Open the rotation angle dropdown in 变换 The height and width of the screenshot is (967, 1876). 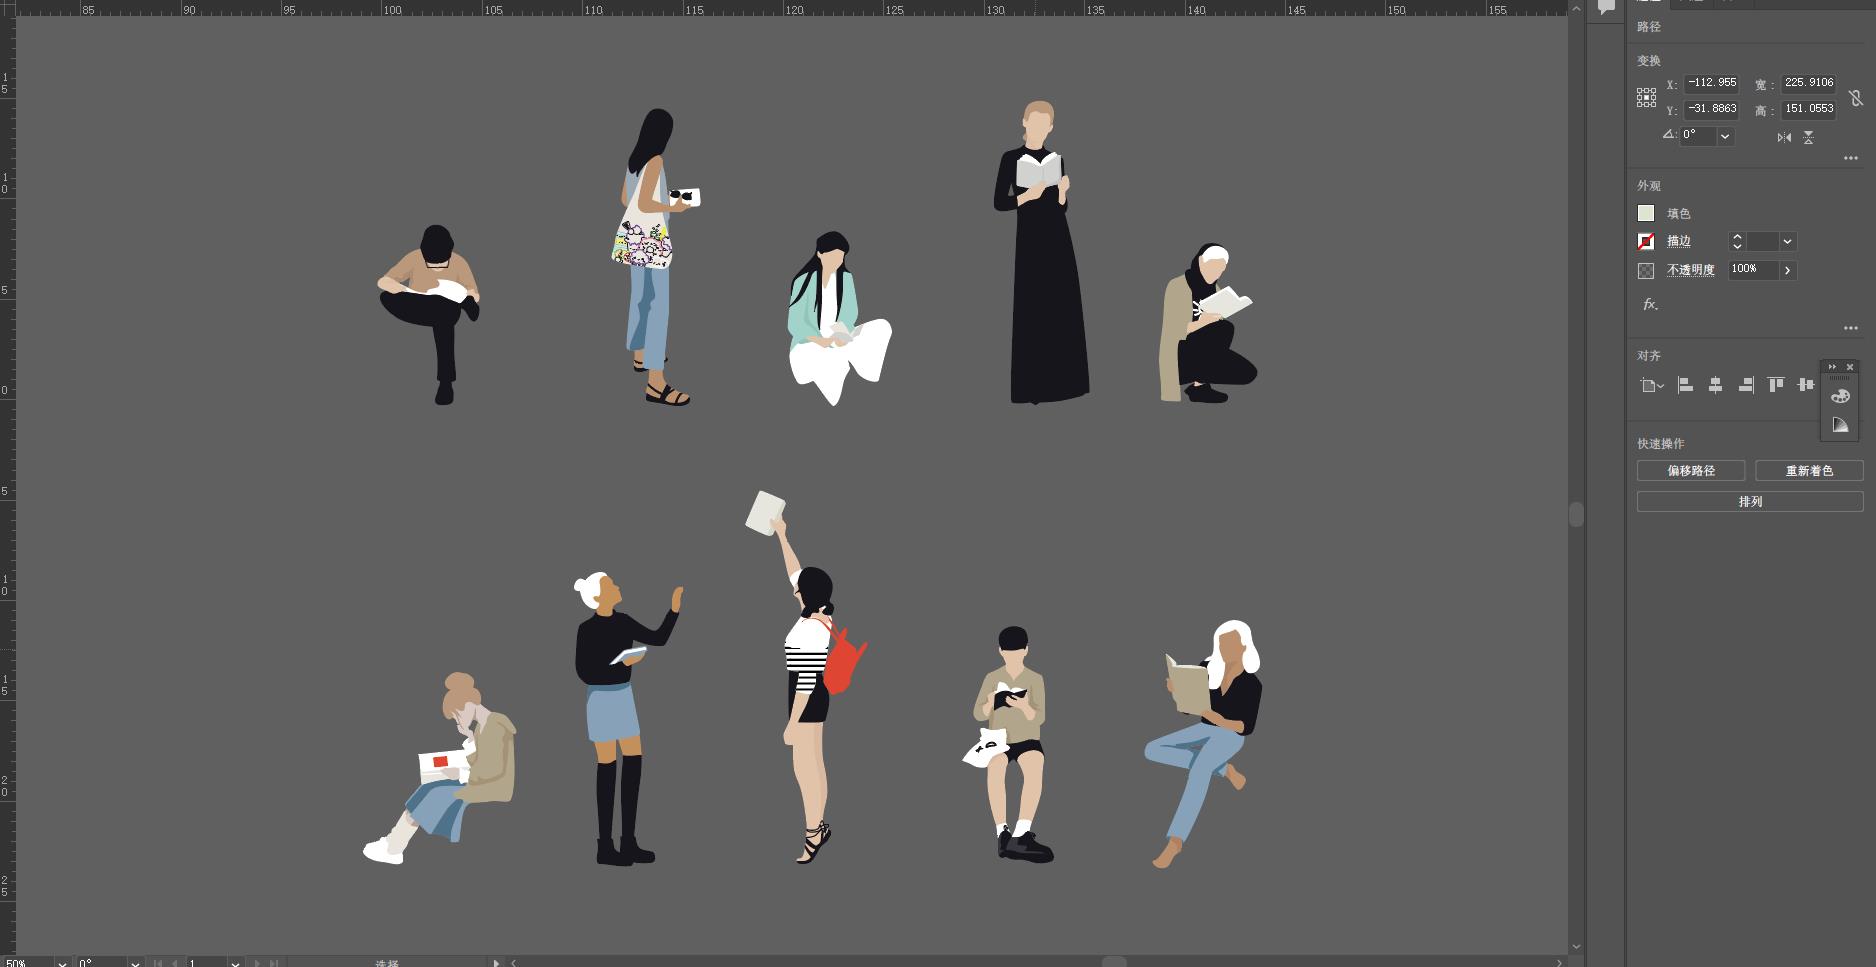click(1725, 136)
